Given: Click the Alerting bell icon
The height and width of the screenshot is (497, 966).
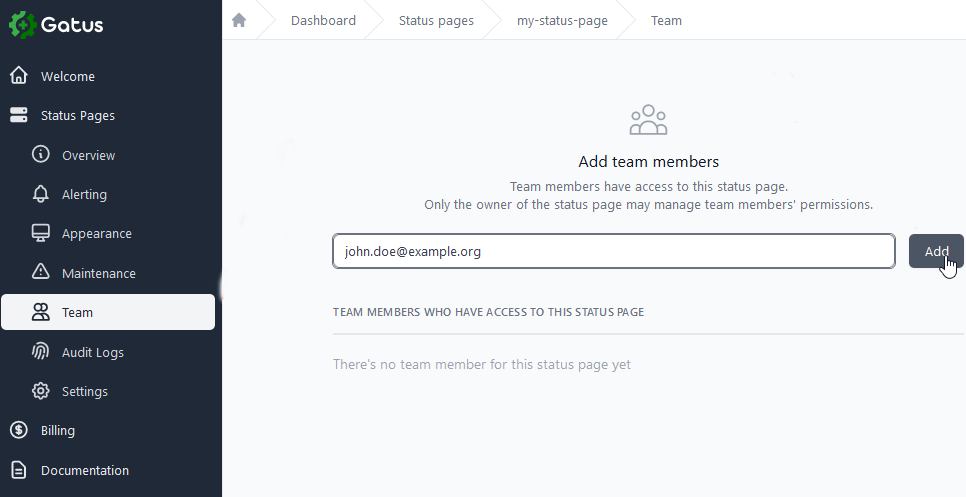Looking at the screenshot, I should 41,194.
